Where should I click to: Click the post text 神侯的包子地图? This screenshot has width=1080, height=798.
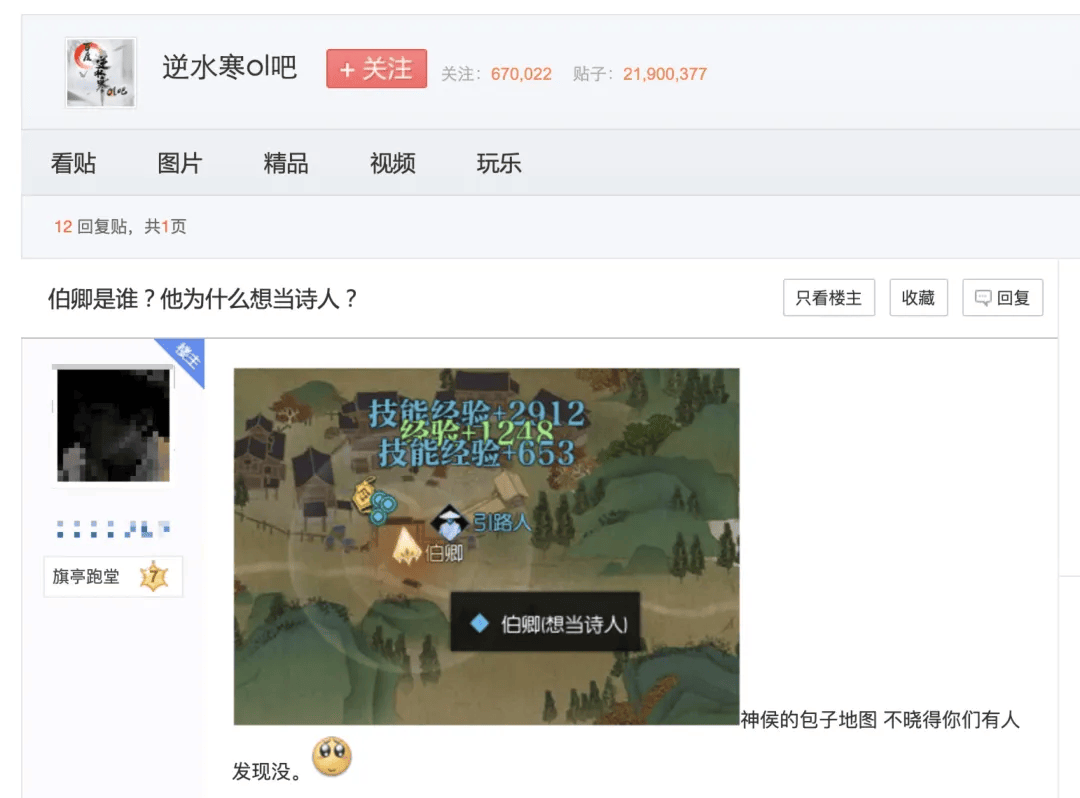pyautogui.click(x=809, y=720)
